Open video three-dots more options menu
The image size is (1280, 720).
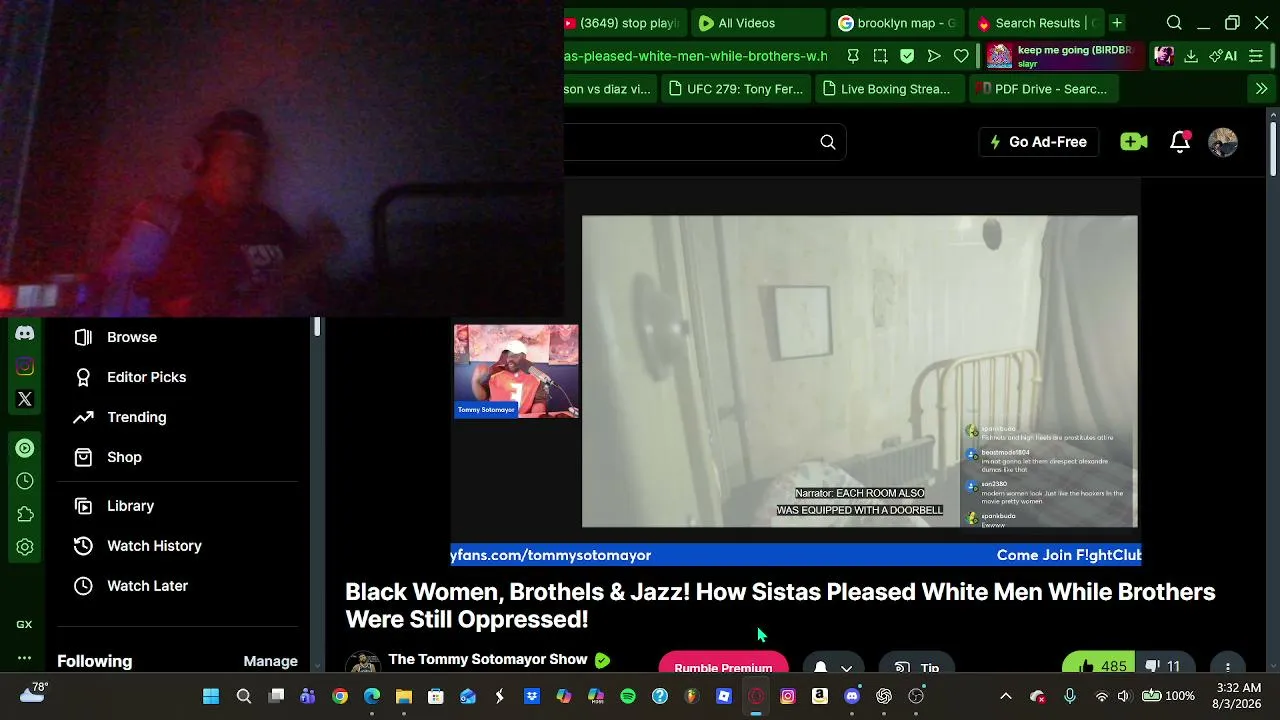(1228, 666)
